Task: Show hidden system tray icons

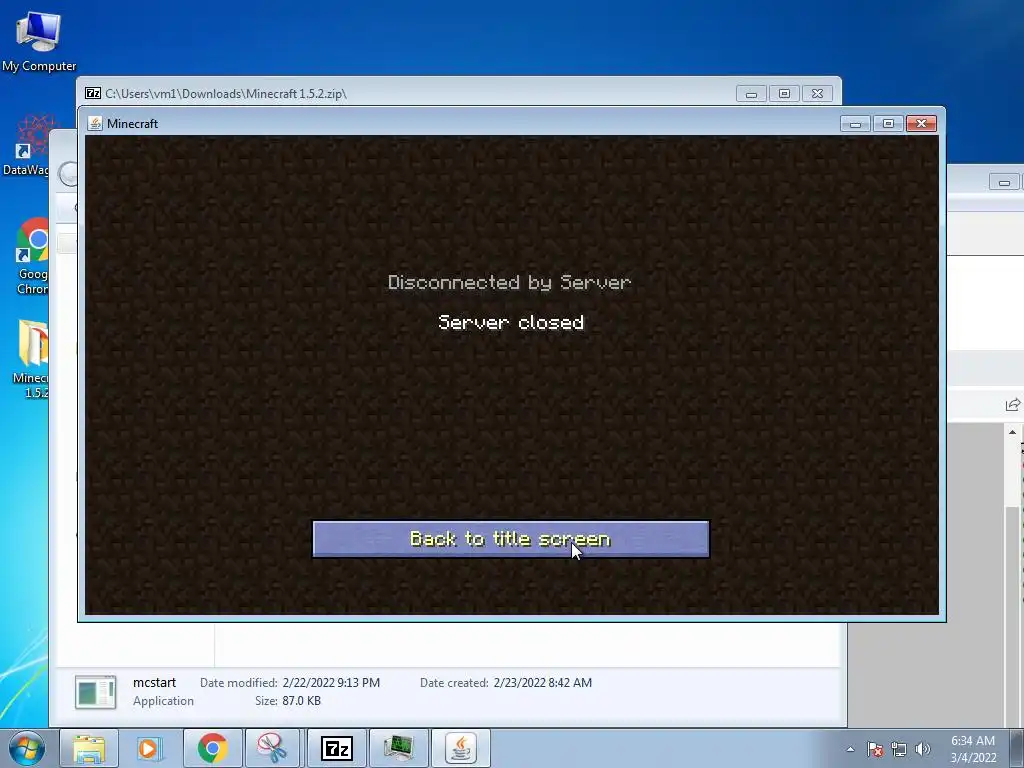Action: (850, 749)
